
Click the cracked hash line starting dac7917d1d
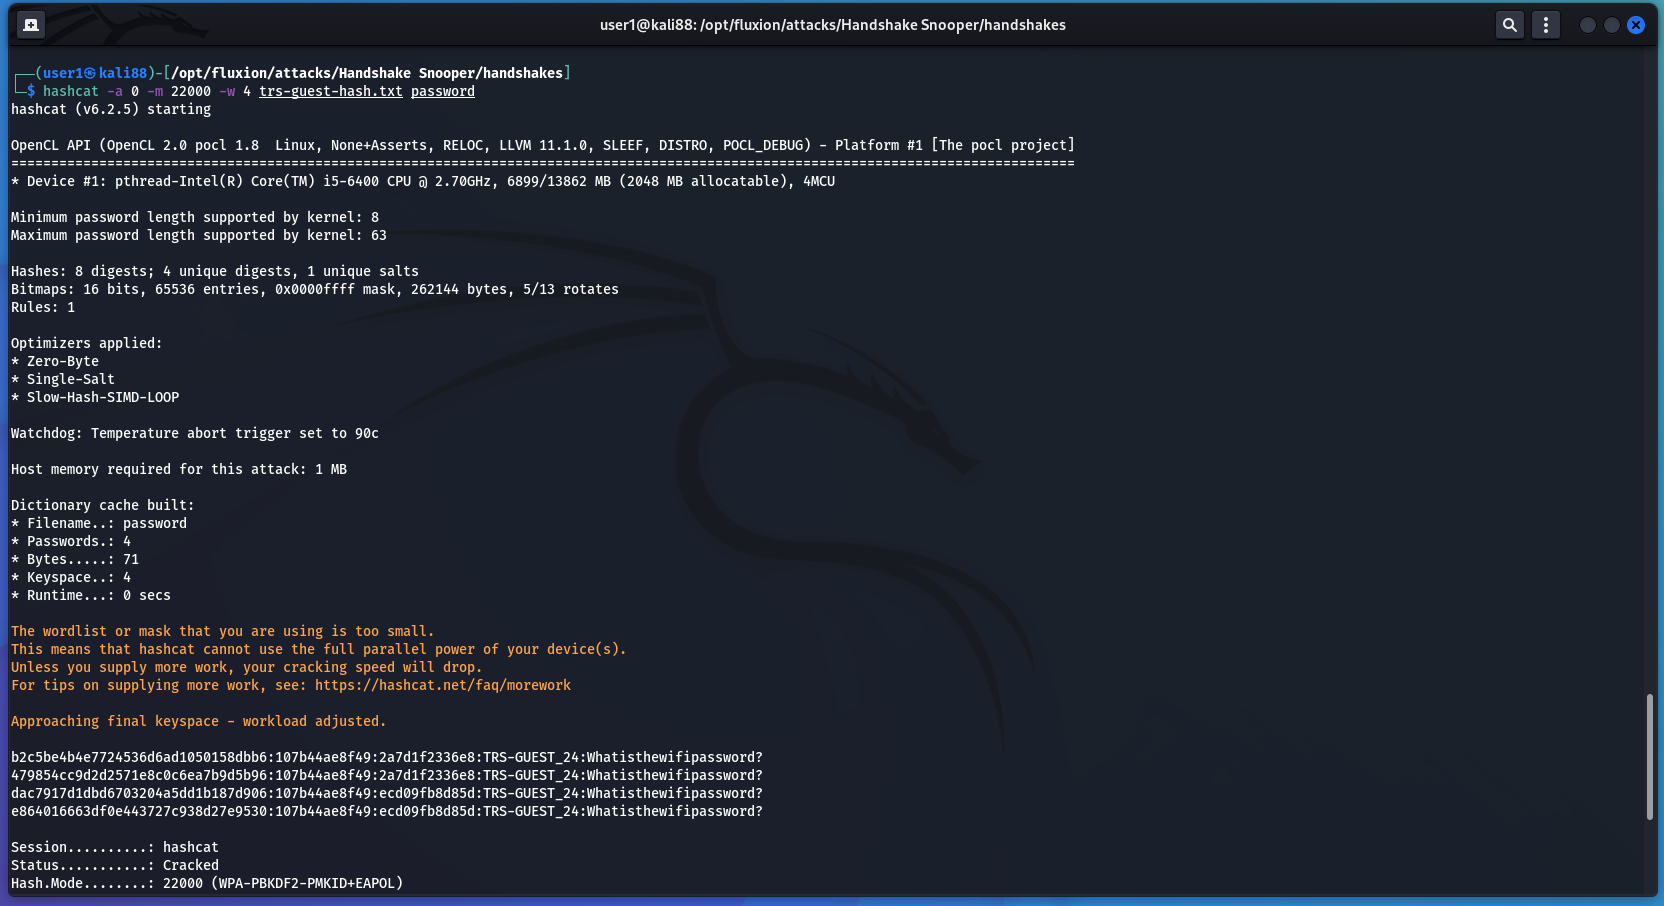click(387, 793)
